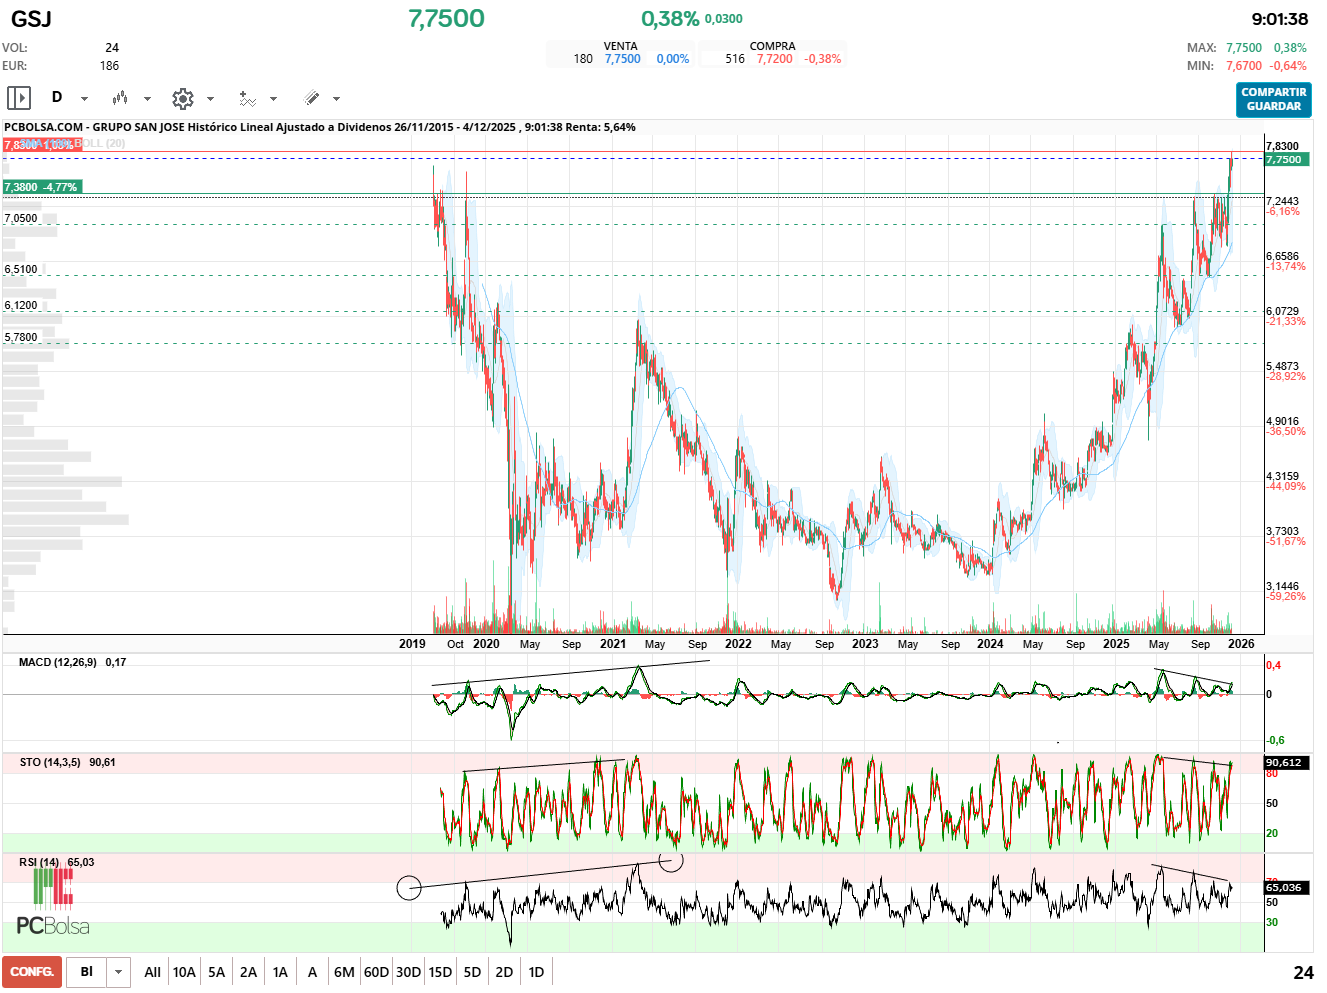Click the daily timeframe D icon

(x=57, y=97)
